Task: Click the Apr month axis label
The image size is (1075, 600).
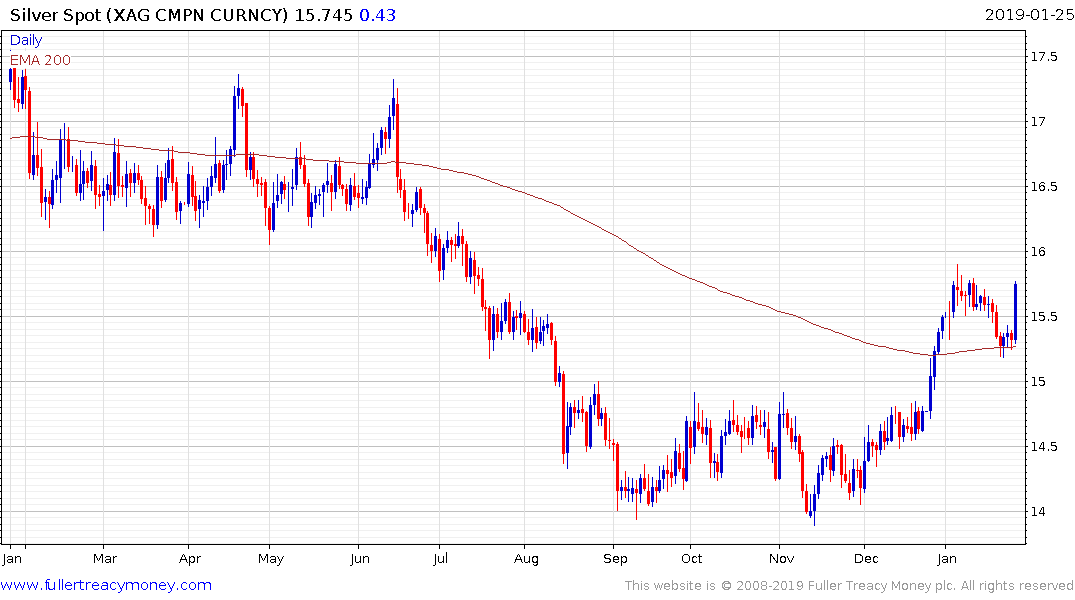Action: pos(190,560)
